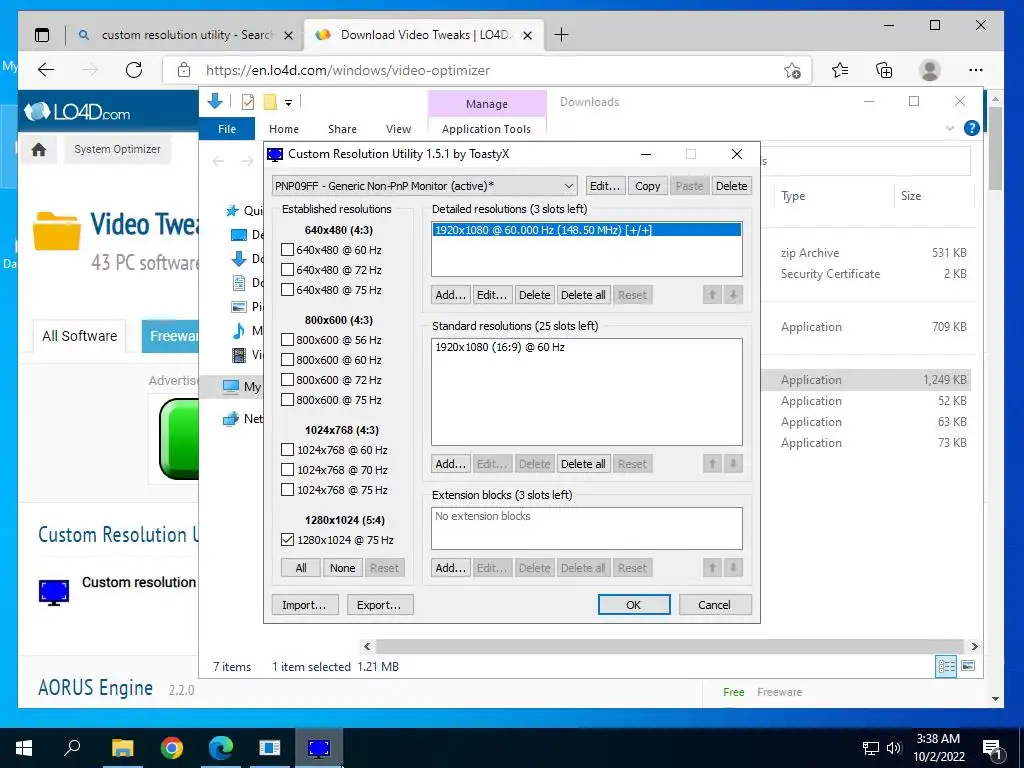Image resolution: width=1024 pixels, height=768 pixels.
Task: Click the All established resolutions button
Action: click(x=301, y=568)
